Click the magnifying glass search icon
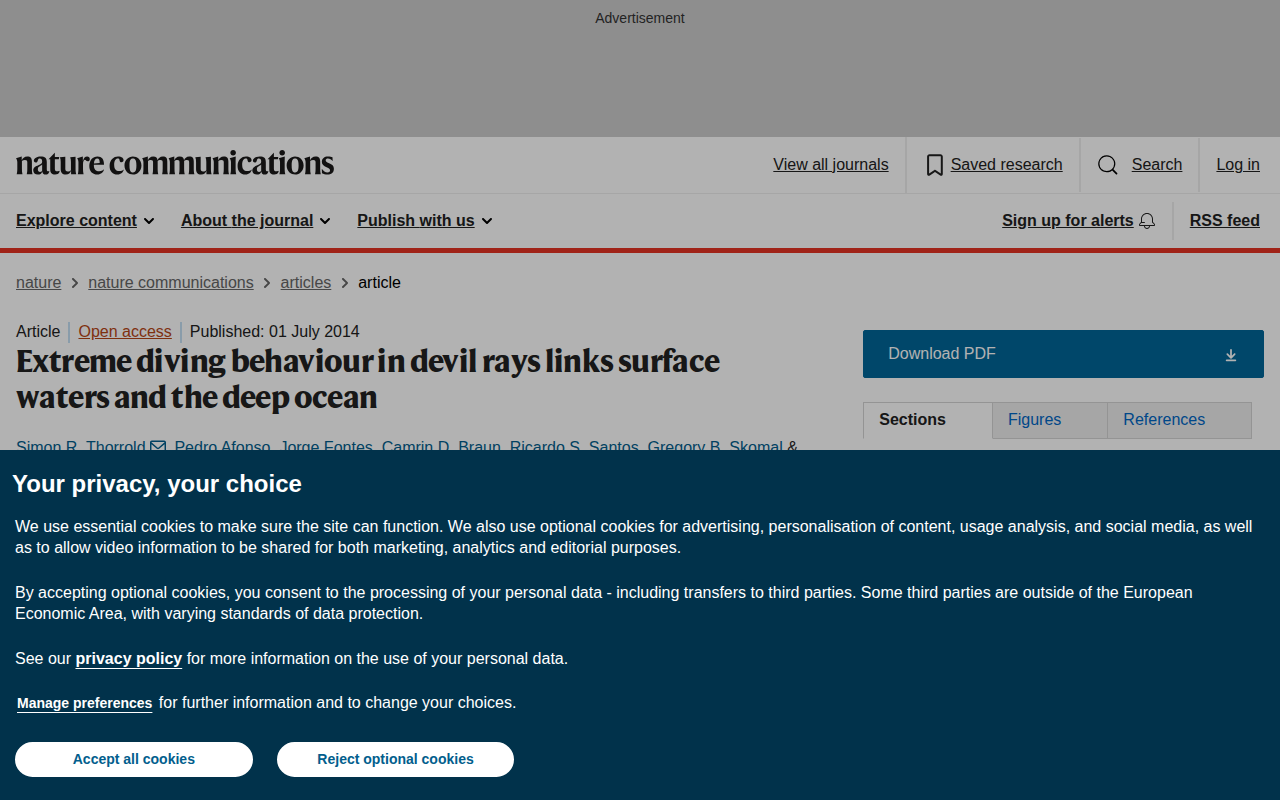This screenshot has width=1280, height=800. [1108, 165]
